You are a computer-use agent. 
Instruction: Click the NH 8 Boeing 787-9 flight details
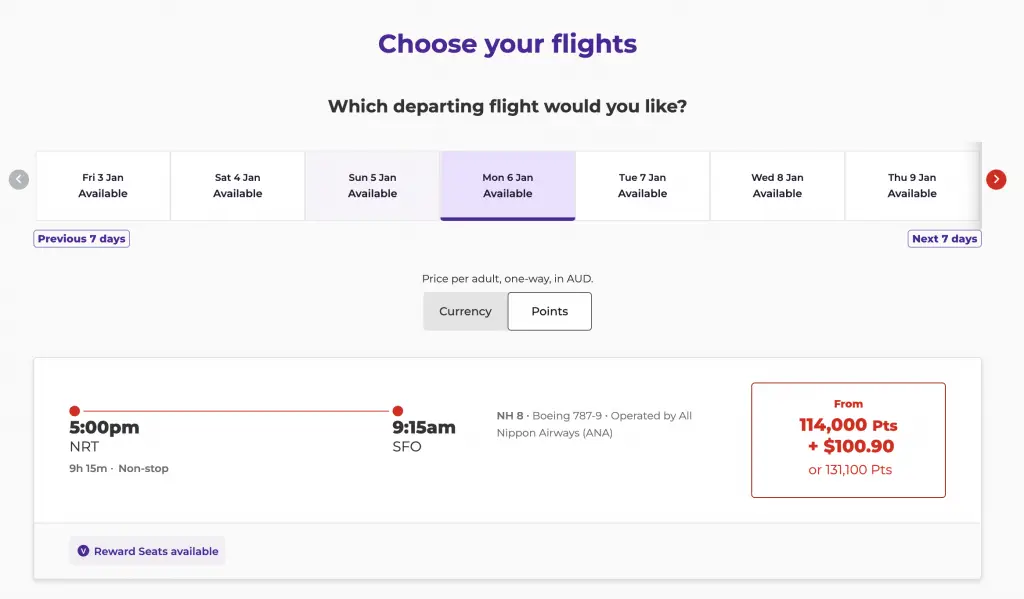click(x=594, y=424)
